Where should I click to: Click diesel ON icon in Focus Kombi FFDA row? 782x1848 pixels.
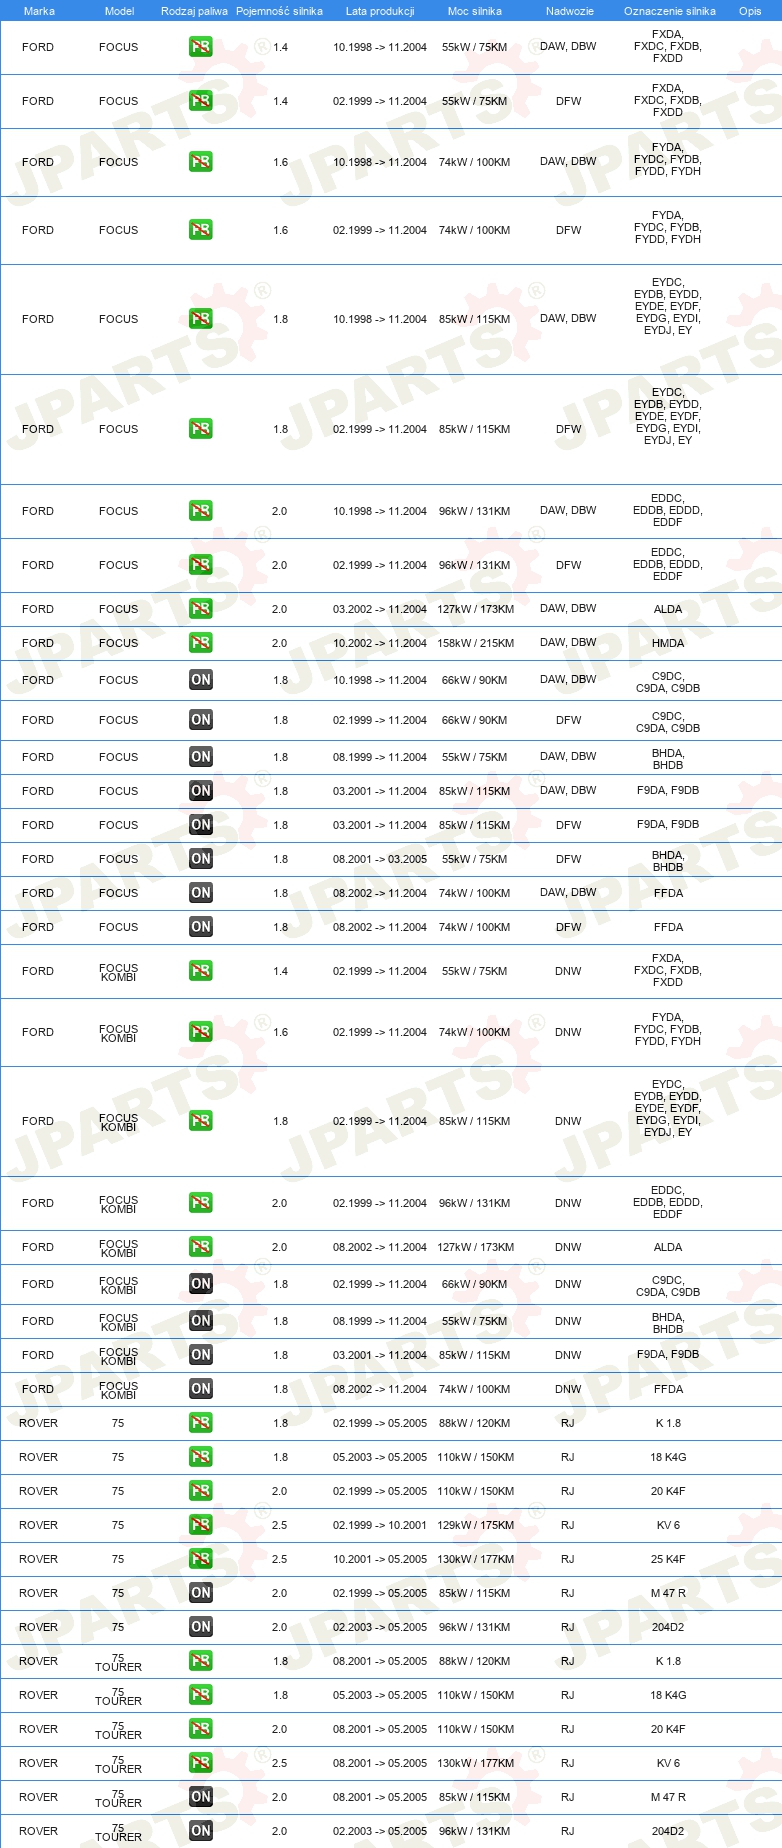coord(201,1389)
